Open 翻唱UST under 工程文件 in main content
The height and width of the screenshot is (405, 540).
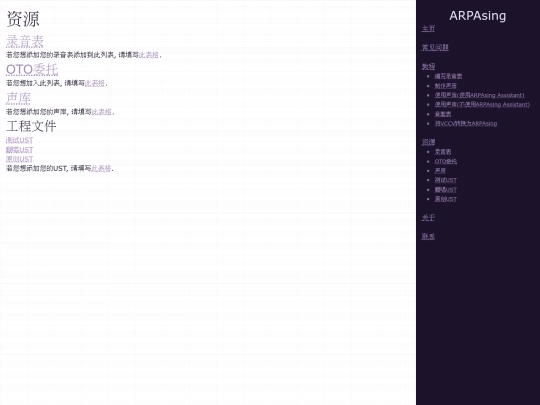(19, 150)
